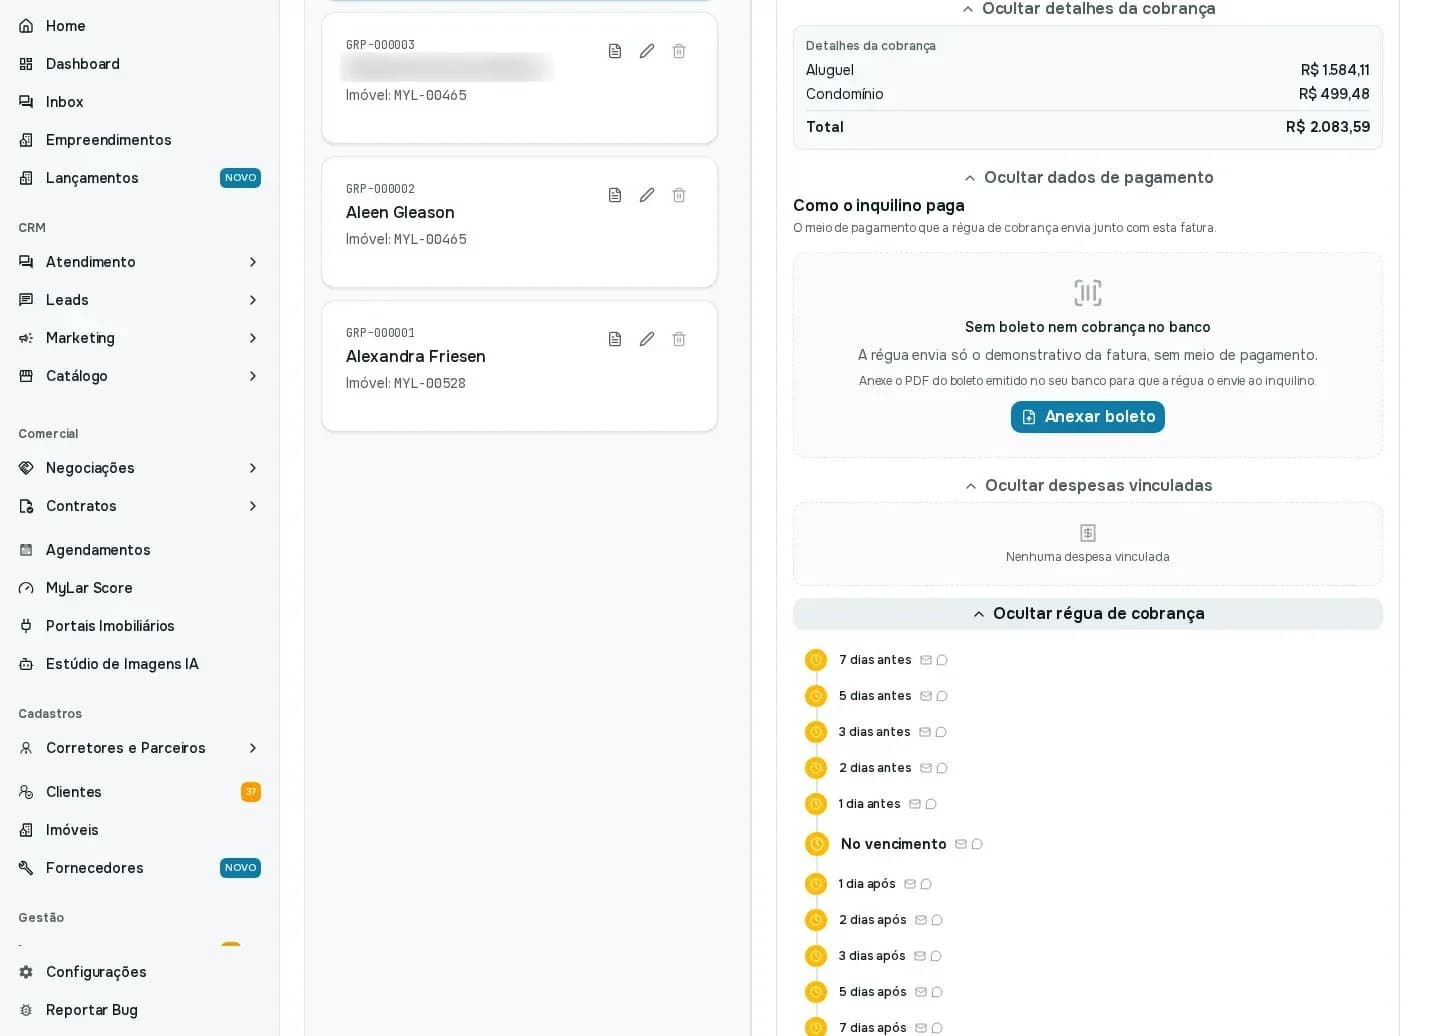
Task: Delete Aleen Gleason with the trash icon
Action: pos(679,195)
